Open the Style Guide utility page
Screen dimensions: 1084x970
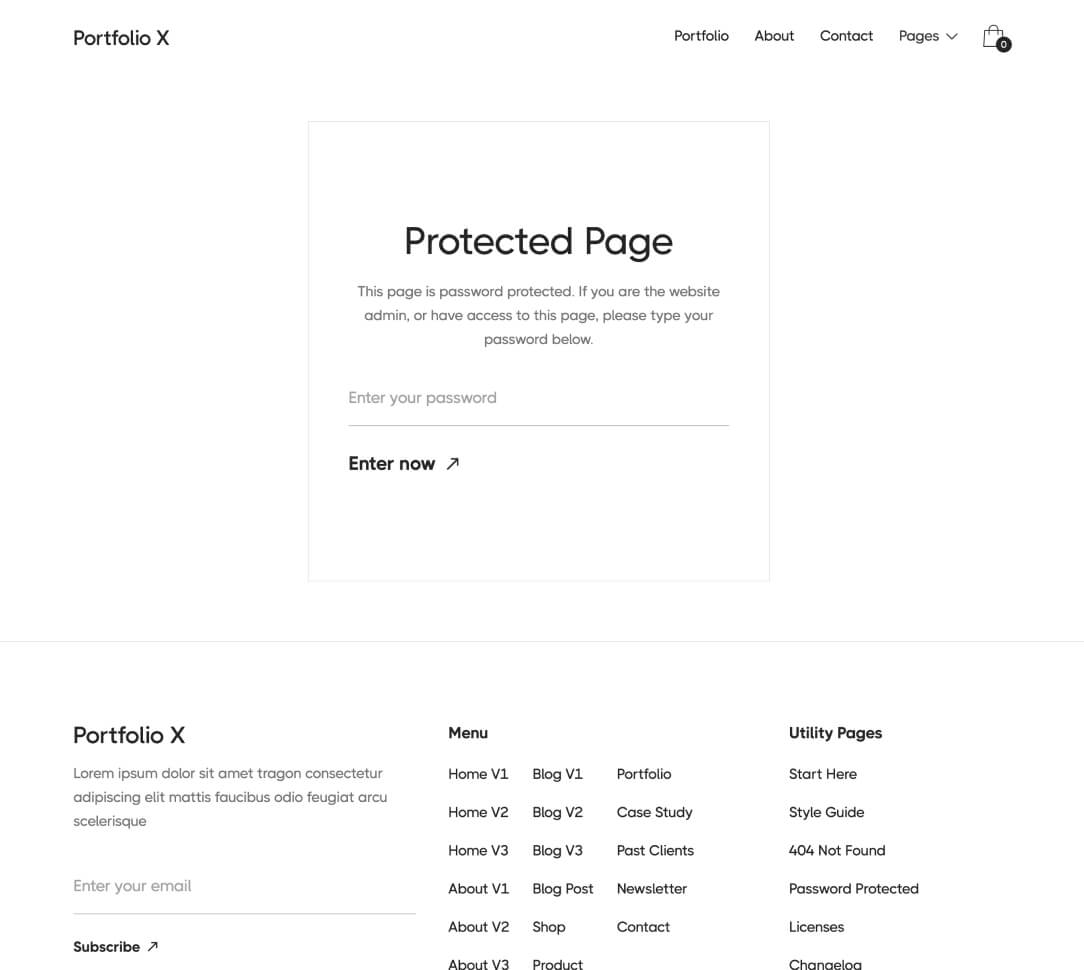pos(826,812)
